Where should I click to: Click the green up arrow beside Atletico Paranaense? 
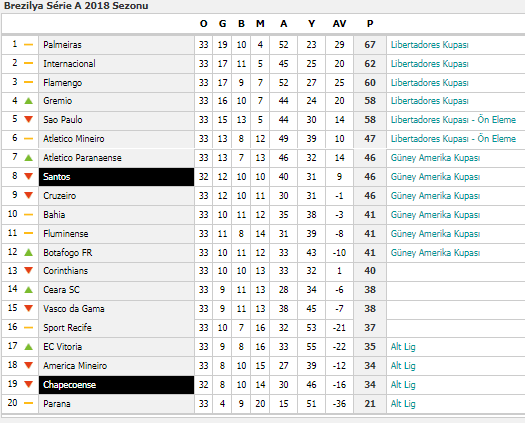pos(29,157)
